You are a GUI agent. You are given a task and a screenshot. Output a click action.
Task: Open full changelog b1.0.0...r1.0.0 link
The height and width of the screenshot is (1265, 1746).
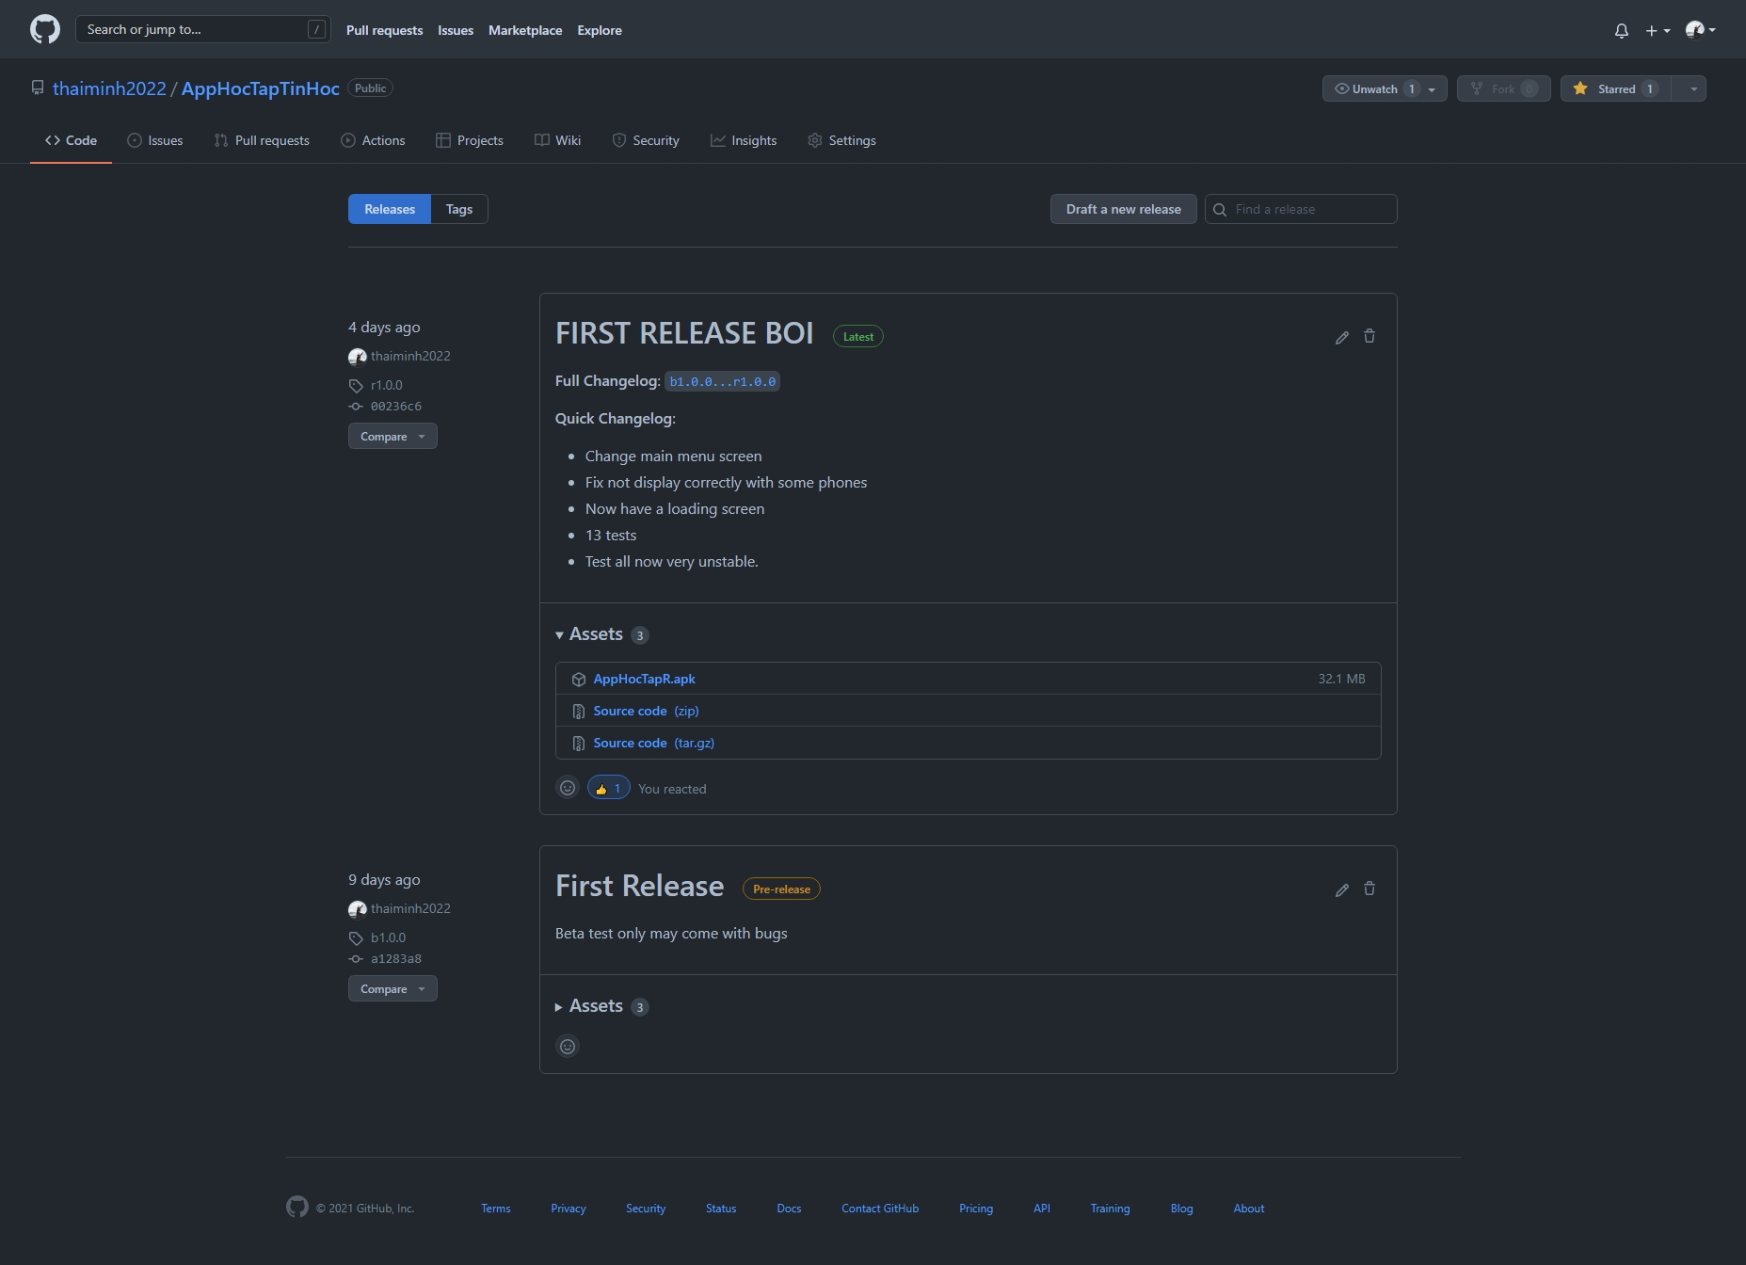pyautogui.click(x=722, y=381)
